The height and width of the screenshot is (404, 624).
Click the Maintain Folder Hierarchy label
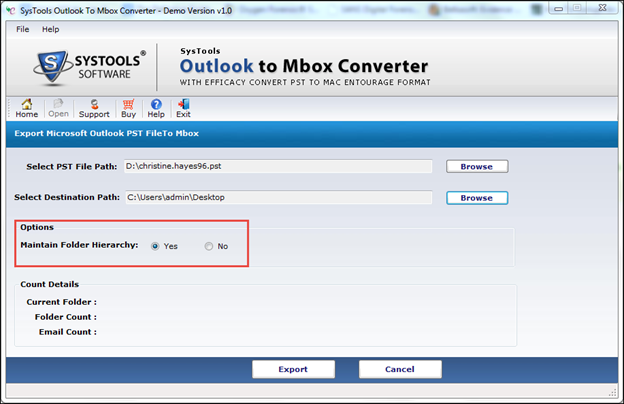pos(79,245)
